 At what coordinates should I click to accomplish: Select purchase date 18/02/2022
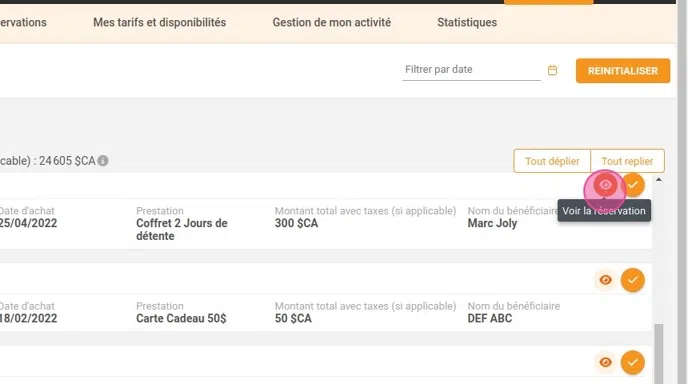(28, 319)
